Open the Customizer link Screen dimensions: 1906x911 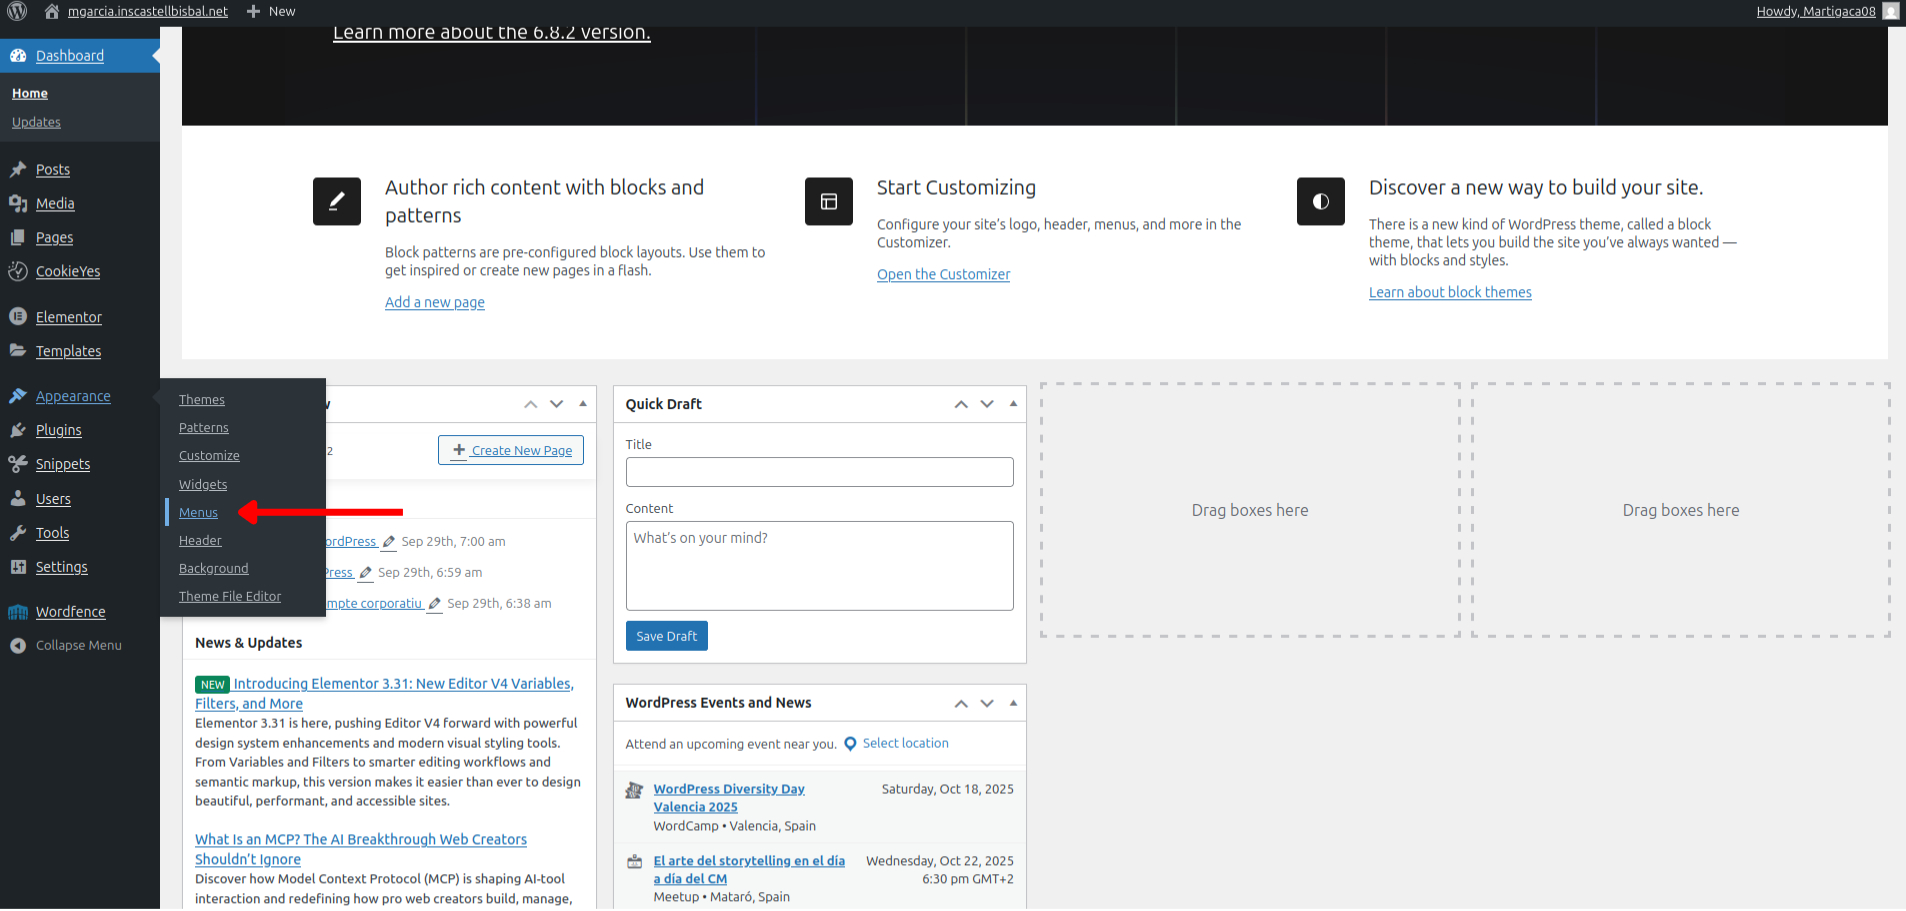943,275
